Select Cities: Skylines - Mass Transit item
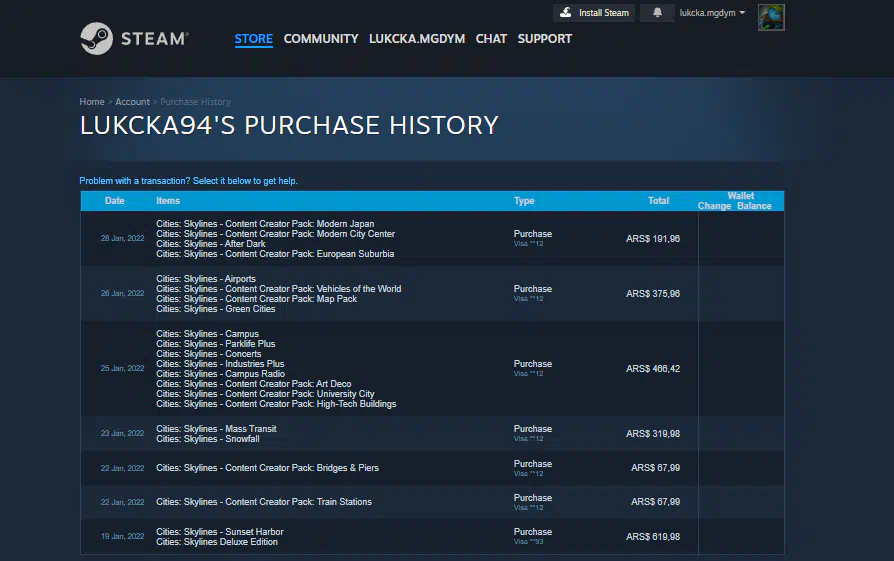This screenshot has width=894, height=561. (216, 429)
